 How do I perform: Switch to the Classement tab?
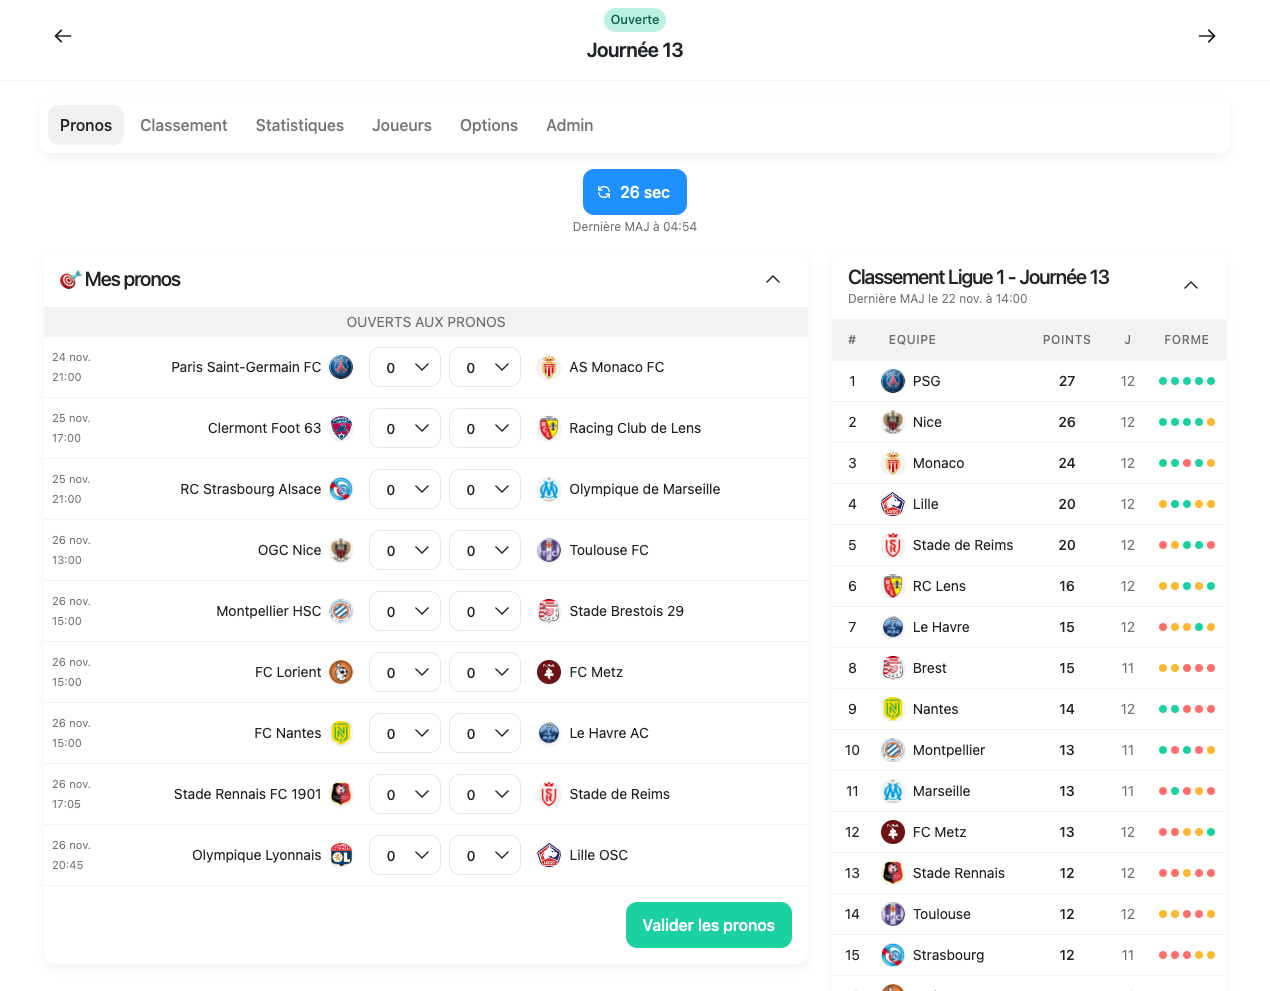[184, 125]
